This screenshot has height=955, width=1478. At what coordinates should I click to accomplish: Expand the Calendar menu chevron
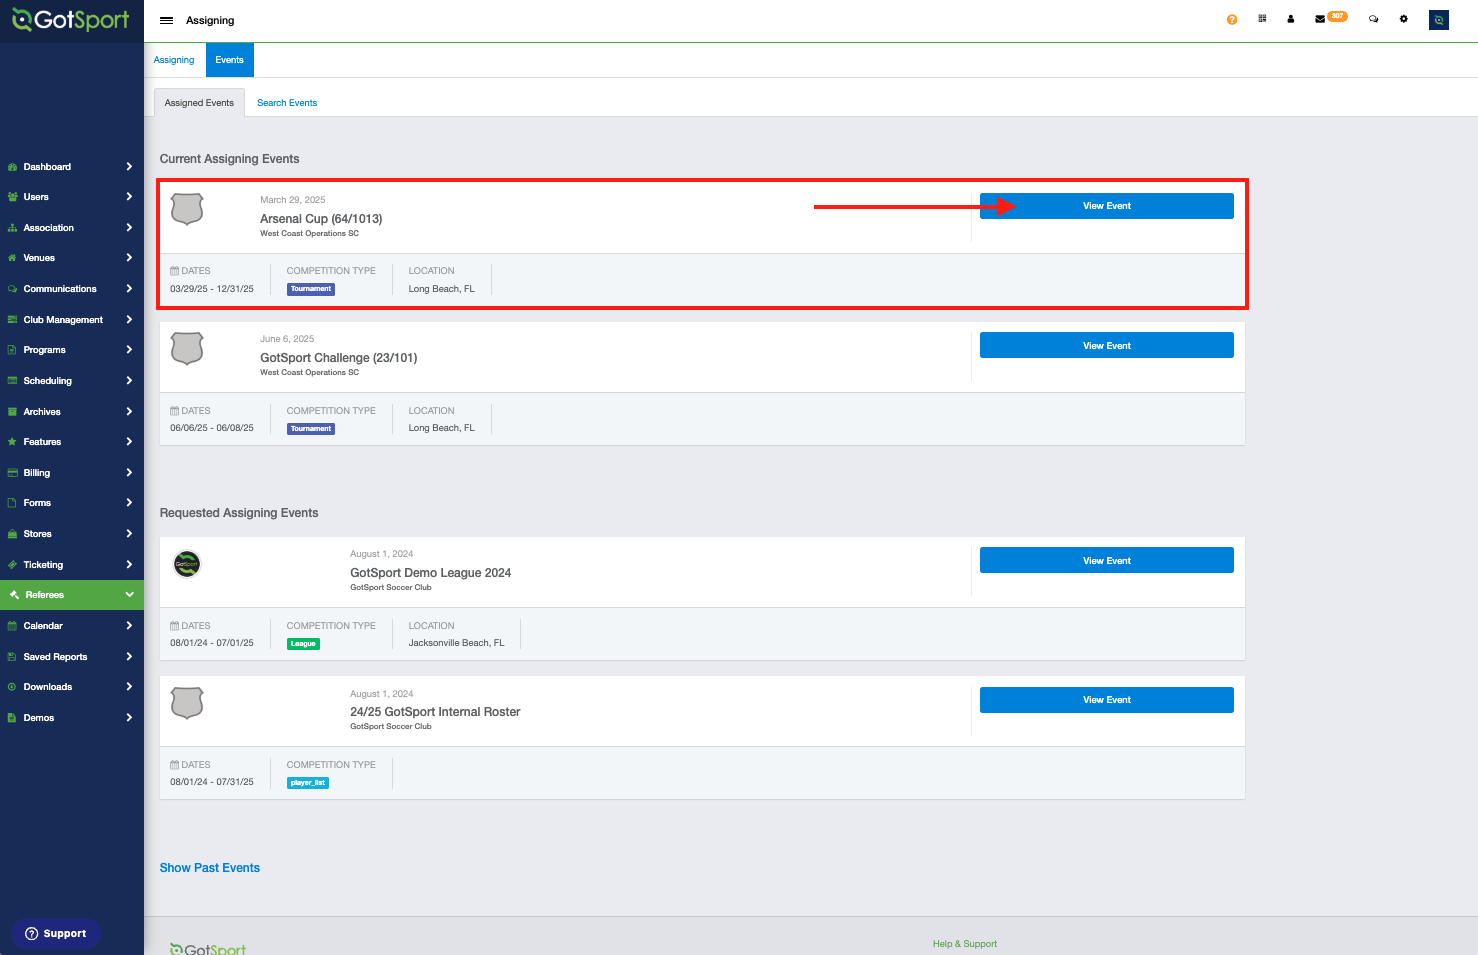[129, 626]
